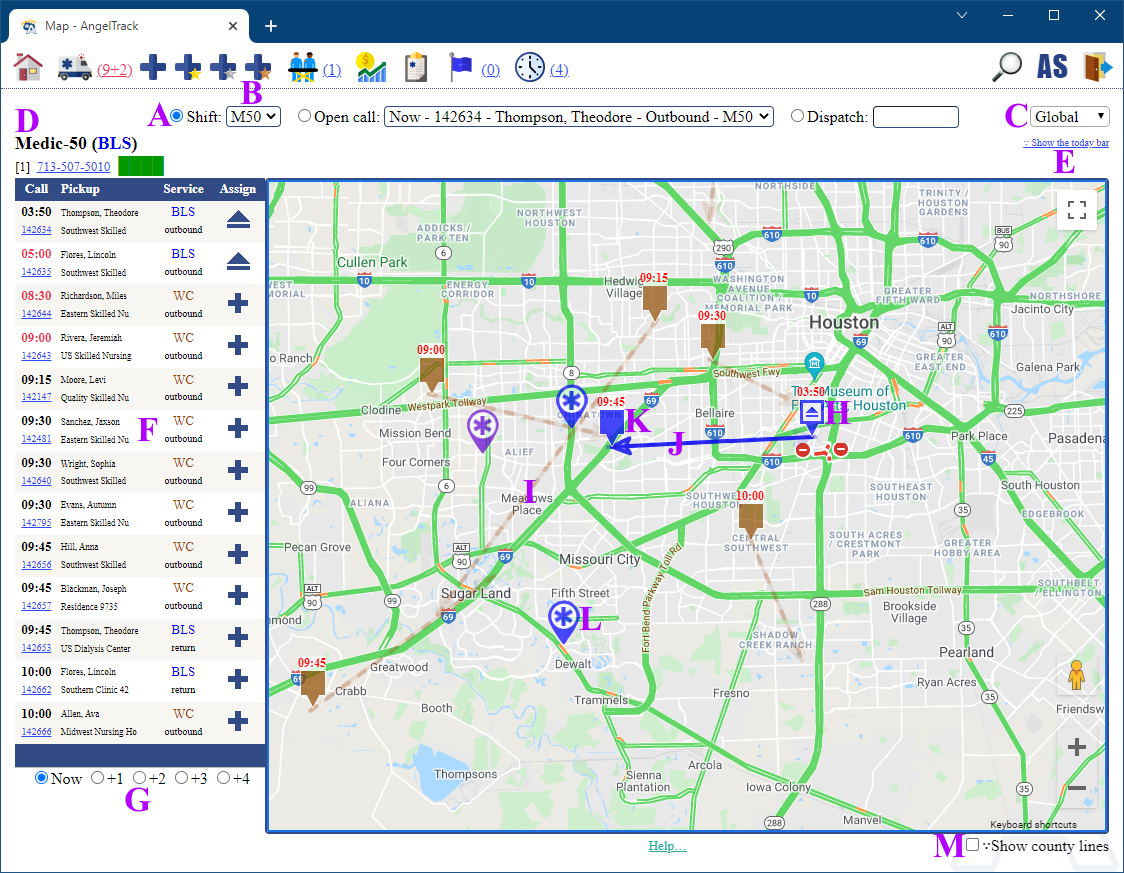The height and width of the screenshot is (873, 1124).
Task: Zoom in on the map
Action: (1076, 748)
